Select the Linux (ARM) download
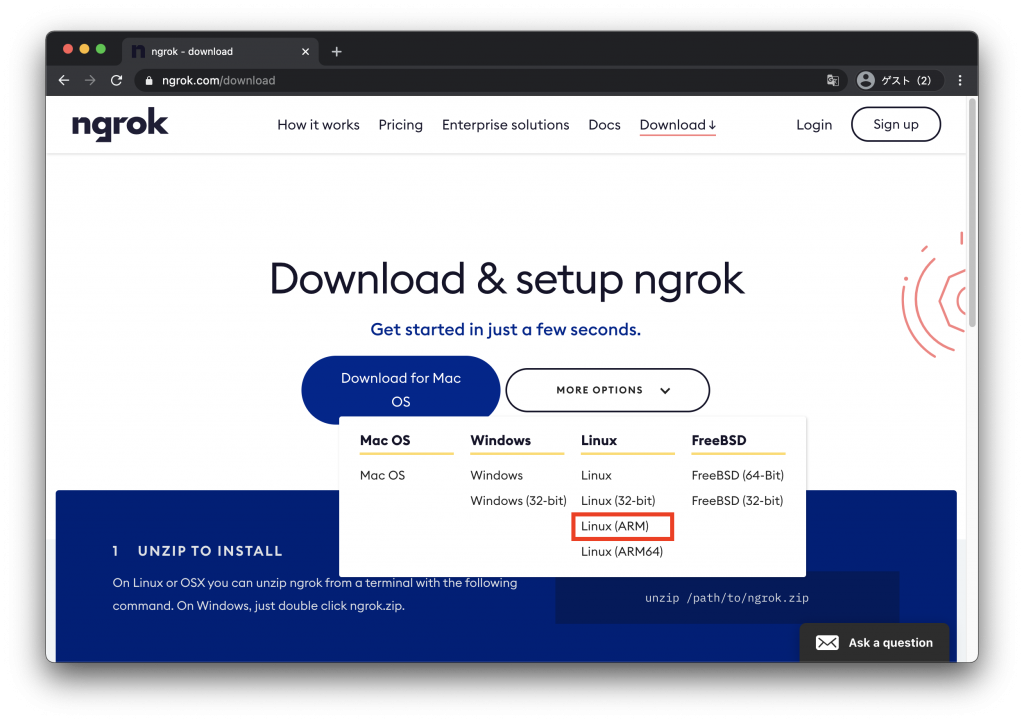1024x723 pixels. pos(615,526)
